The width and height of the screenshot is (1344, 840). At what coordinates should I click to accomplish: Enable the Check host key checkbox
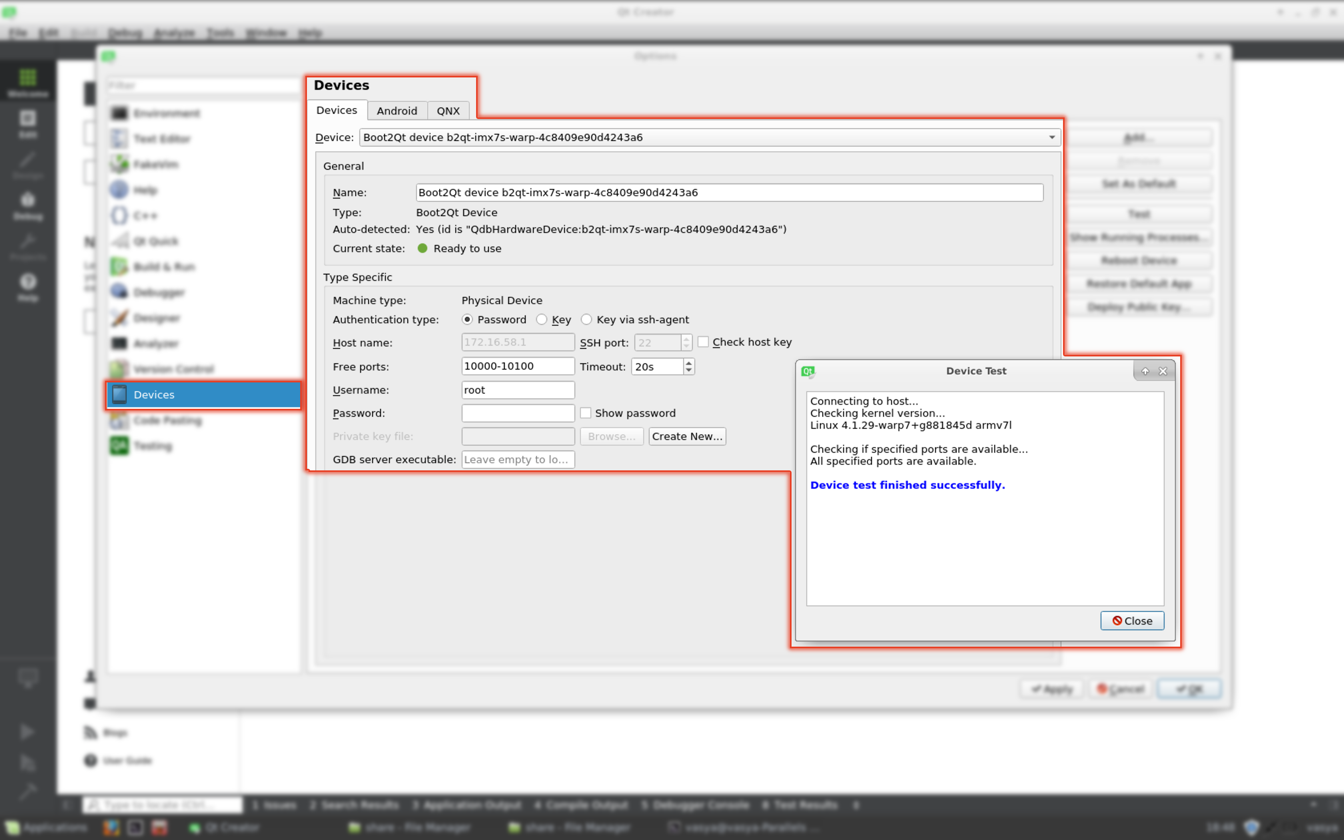pos(745,342)
